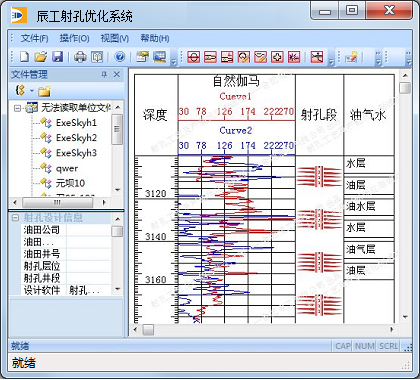Click the chart's horizontal scrollbar thumb

click(148, 330)
